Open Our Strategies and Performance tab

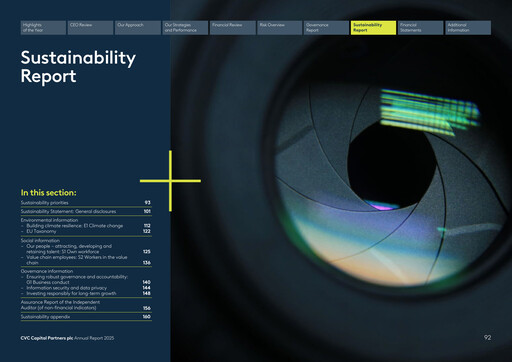(185, 28)
